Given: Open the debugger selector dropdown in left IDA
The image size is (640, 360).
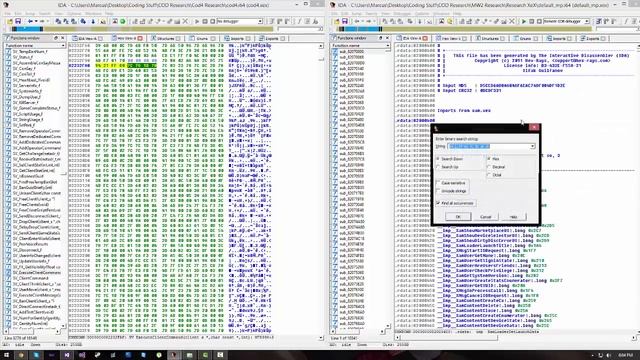Looking at the screenshot, I should coord(260,21).
